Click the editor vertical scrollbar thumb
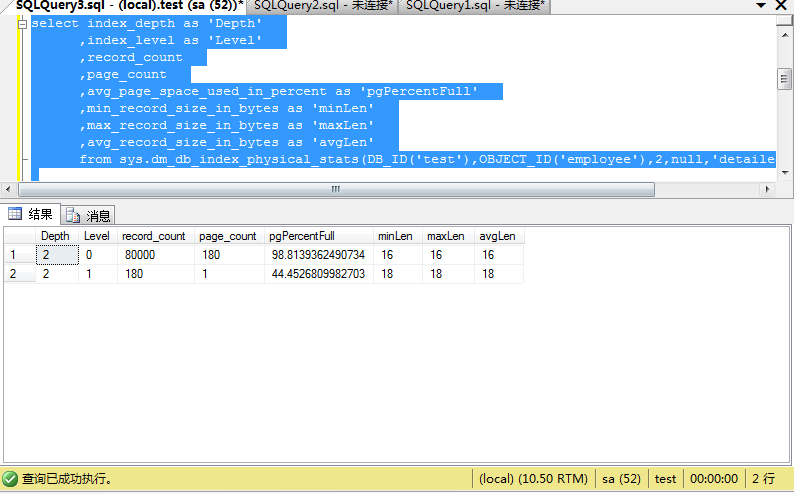794x494 pixels. pyautogui.click(x=784, y=79)
